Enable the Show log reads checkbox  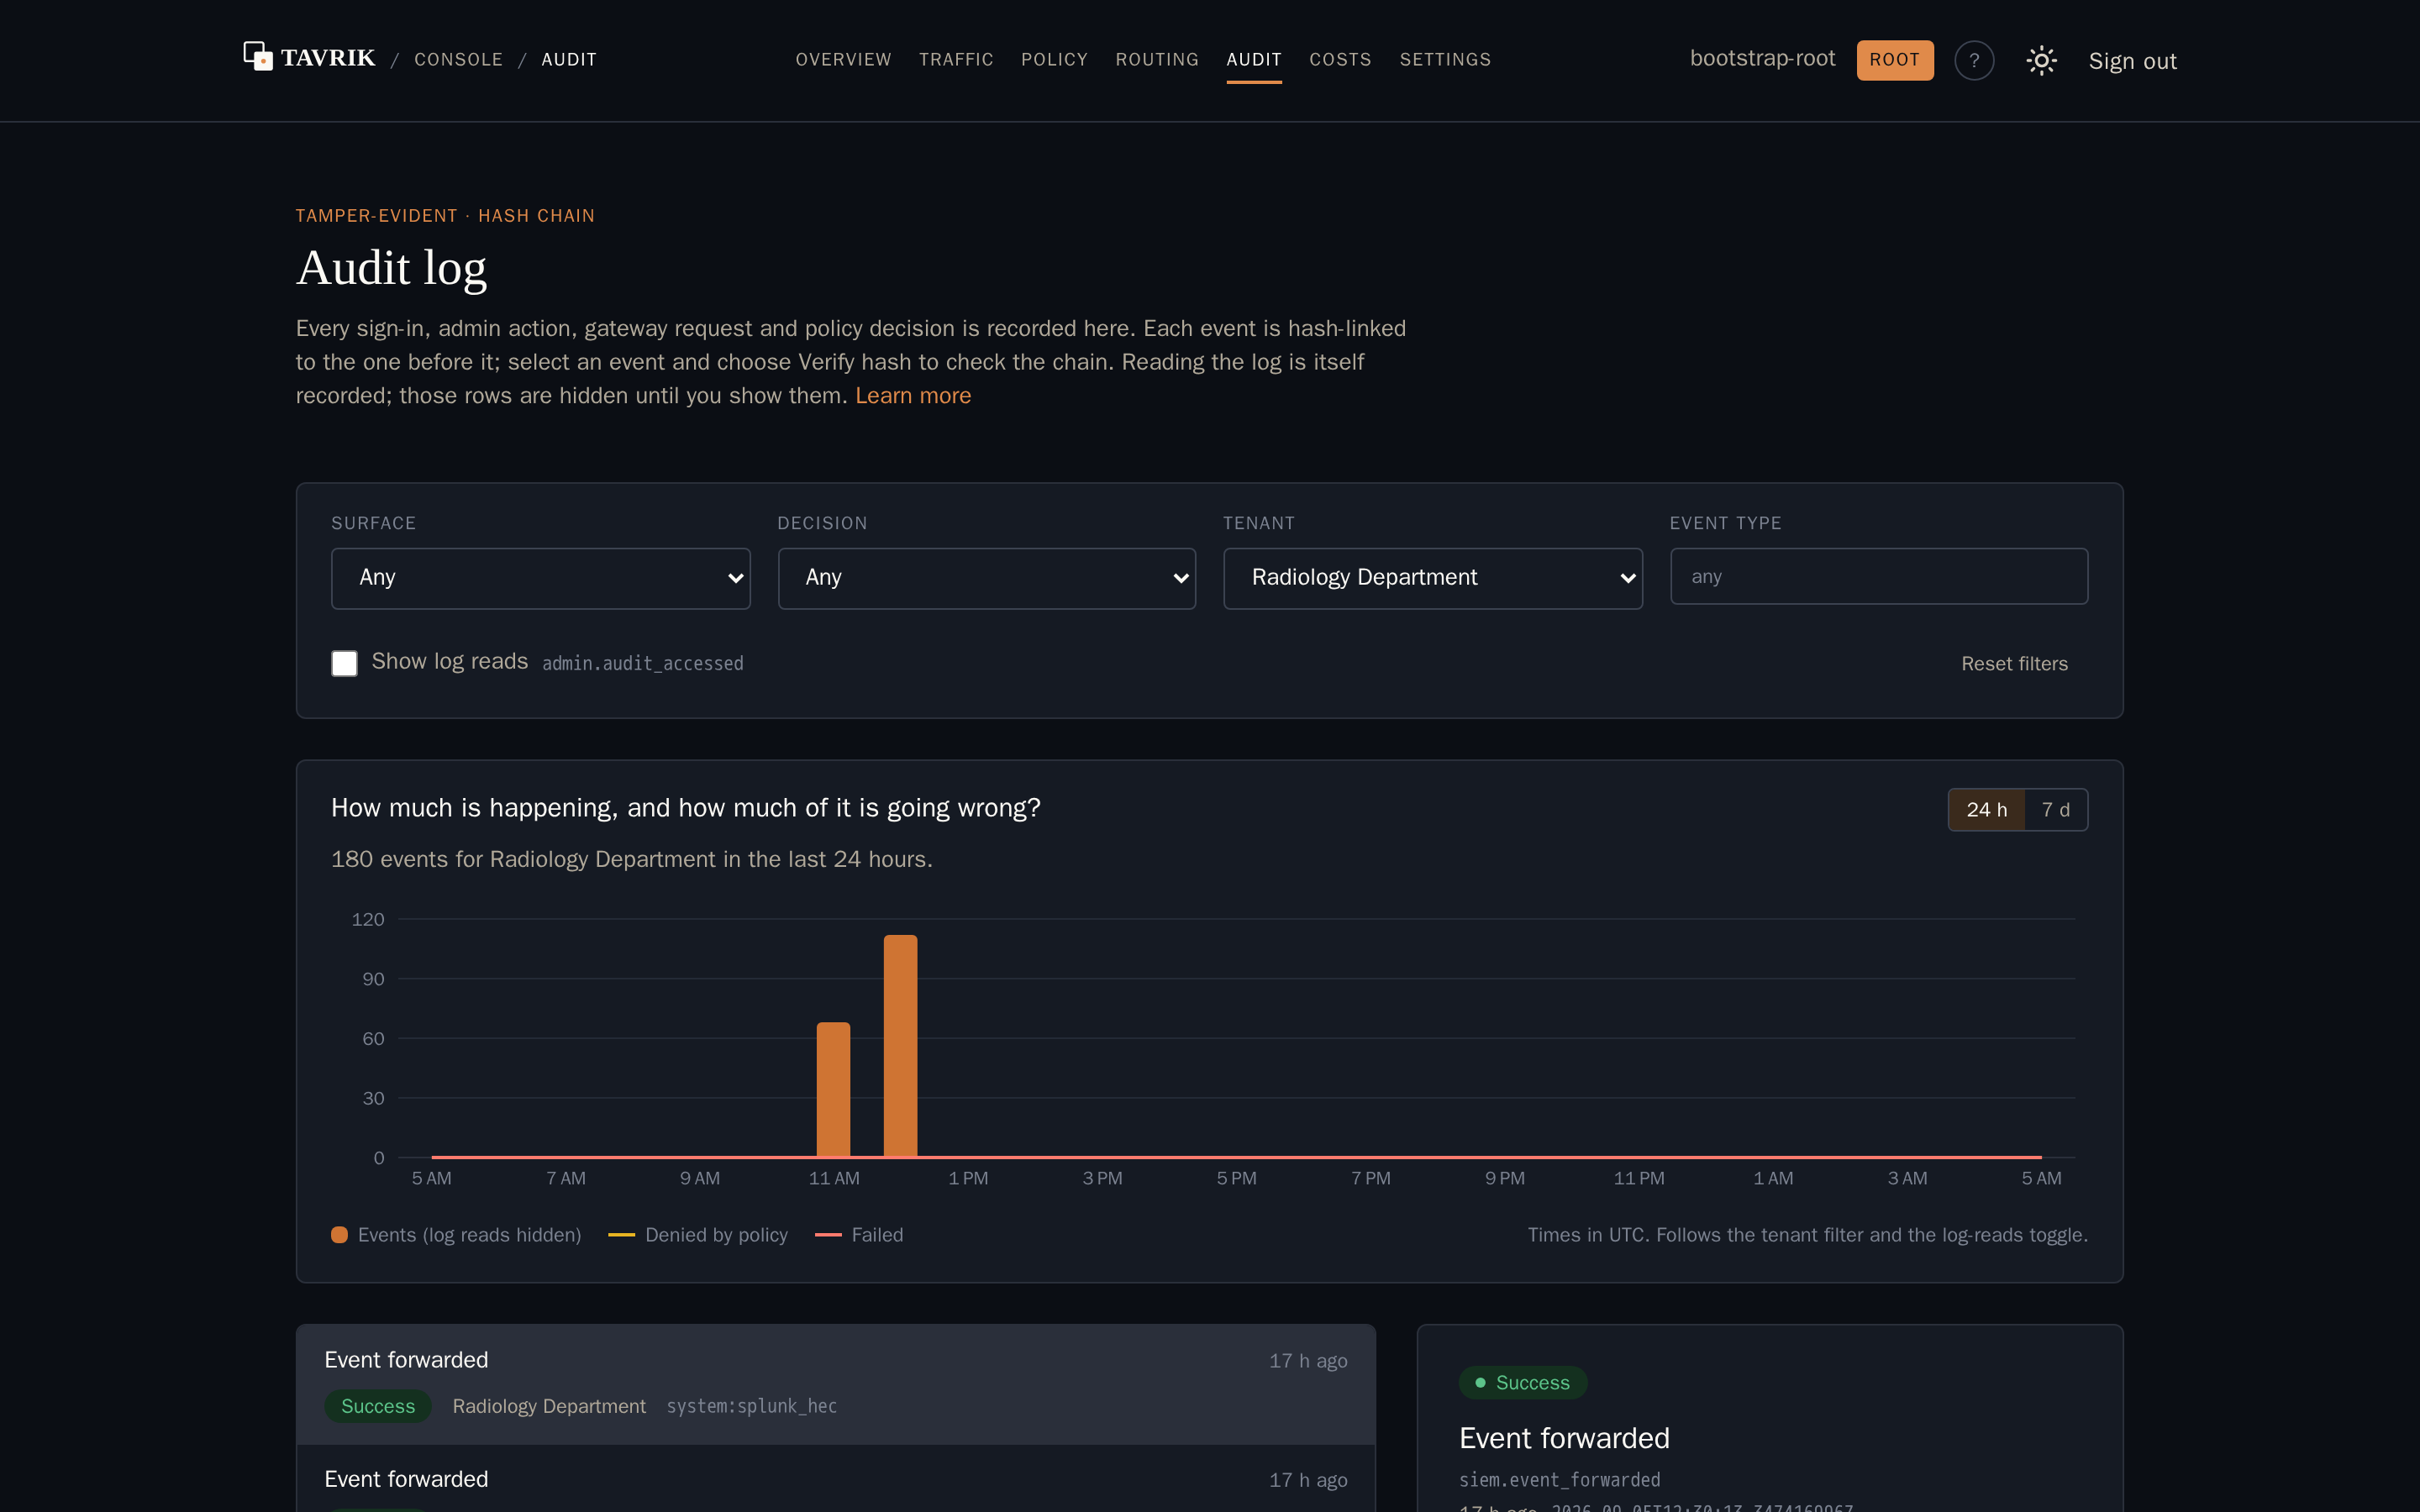pyautogui.click(x=344, y=663)
